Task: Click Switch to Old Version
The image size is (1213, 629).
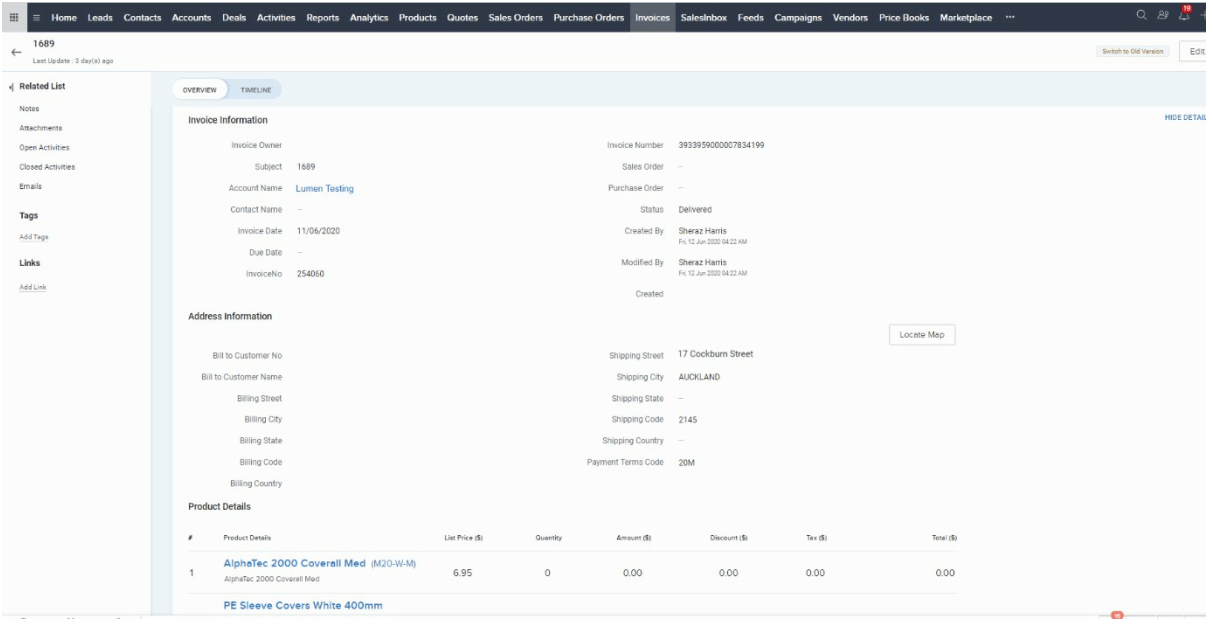Action: pyautogui.click(x=1132, y=51)
